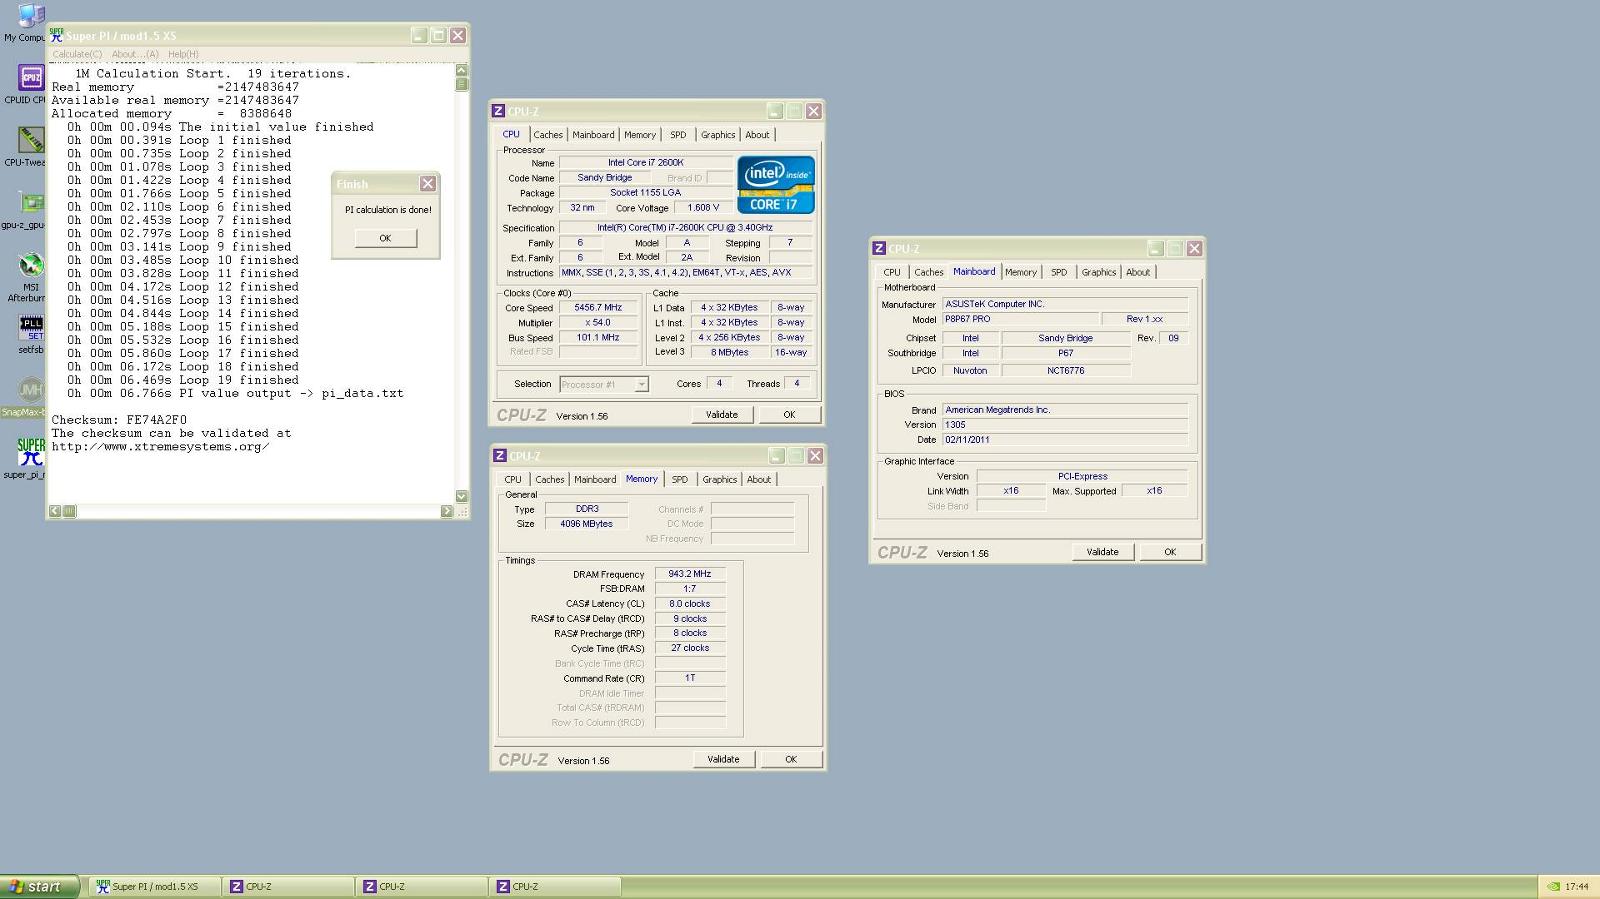Viewport: 1600px width, 899px height.
Task: Open SPD tab in CPU window
Action: click(x=678, y=135)
